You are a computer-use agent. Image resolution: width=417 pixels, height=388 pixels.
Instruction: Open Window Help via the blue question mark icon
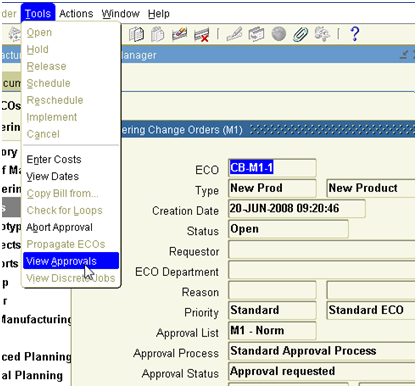click(355, 34)
